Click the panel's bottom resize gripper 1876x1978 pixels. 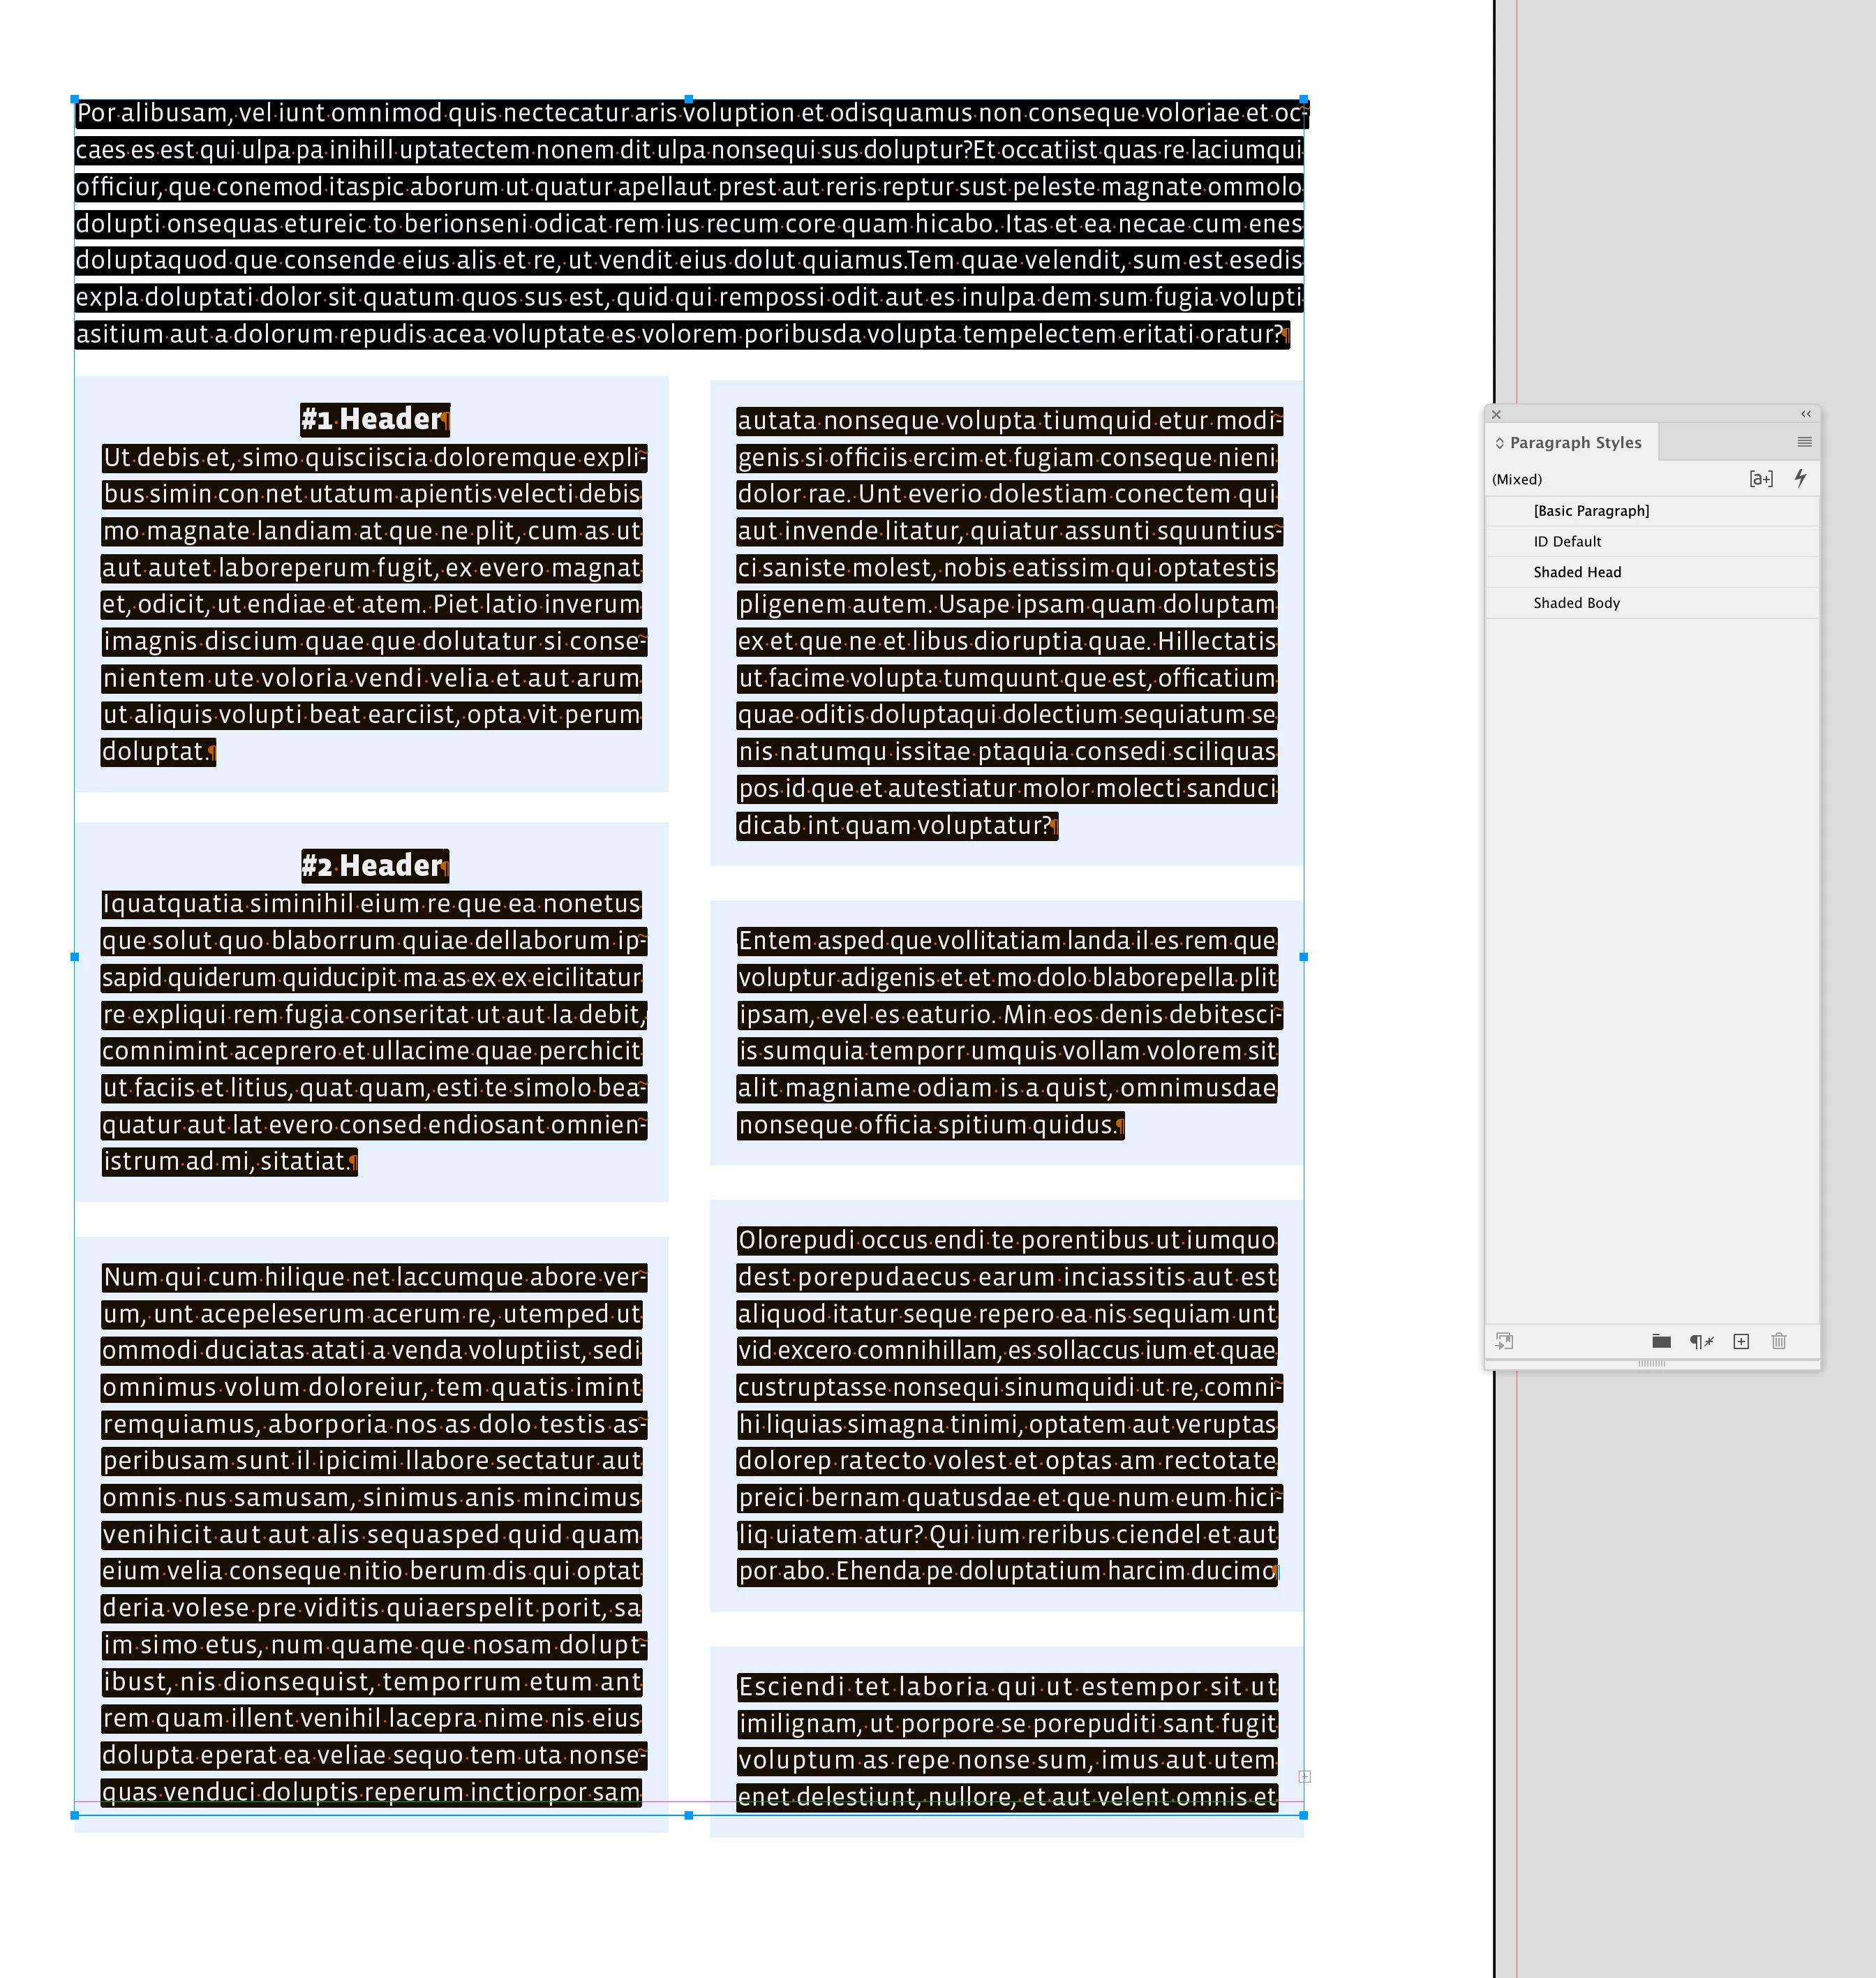coord(1651,1363)
